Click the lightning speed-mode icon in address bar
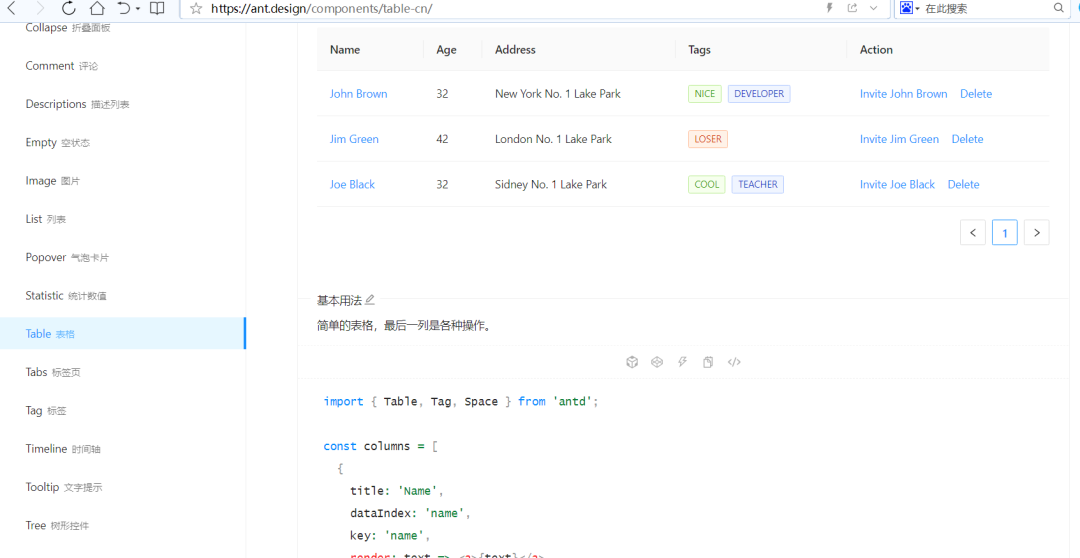1080x558 pixels. [x=830, y=8]
